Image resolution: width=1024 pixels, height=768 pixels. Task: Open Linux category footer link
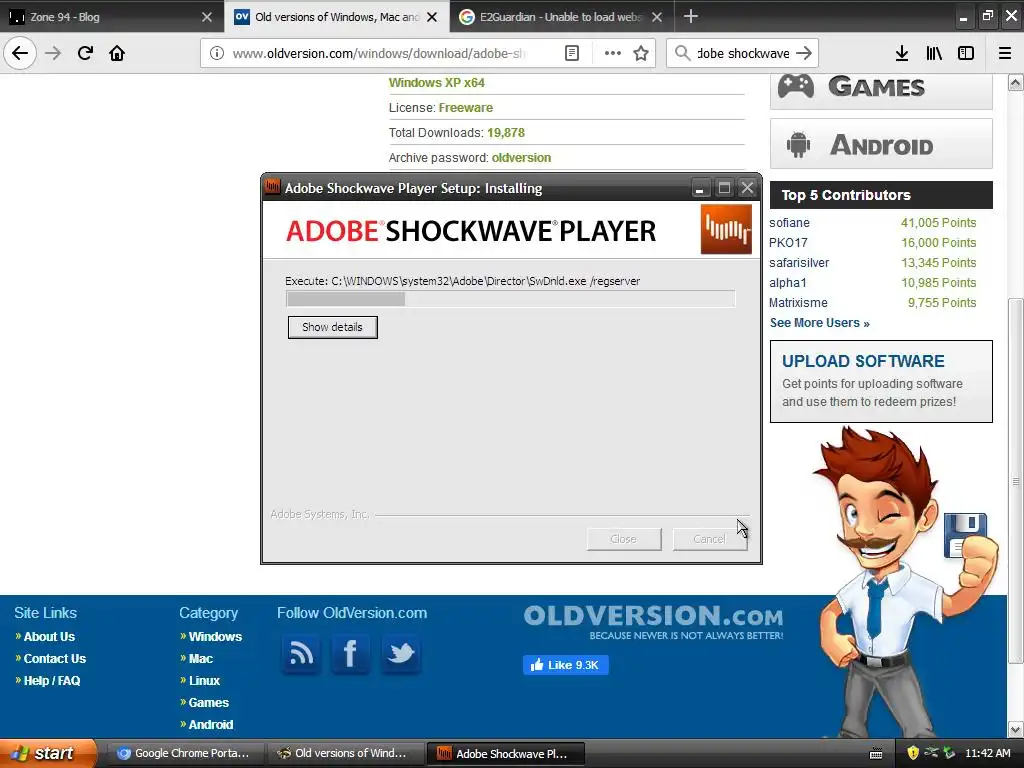[x=204, y=680]
